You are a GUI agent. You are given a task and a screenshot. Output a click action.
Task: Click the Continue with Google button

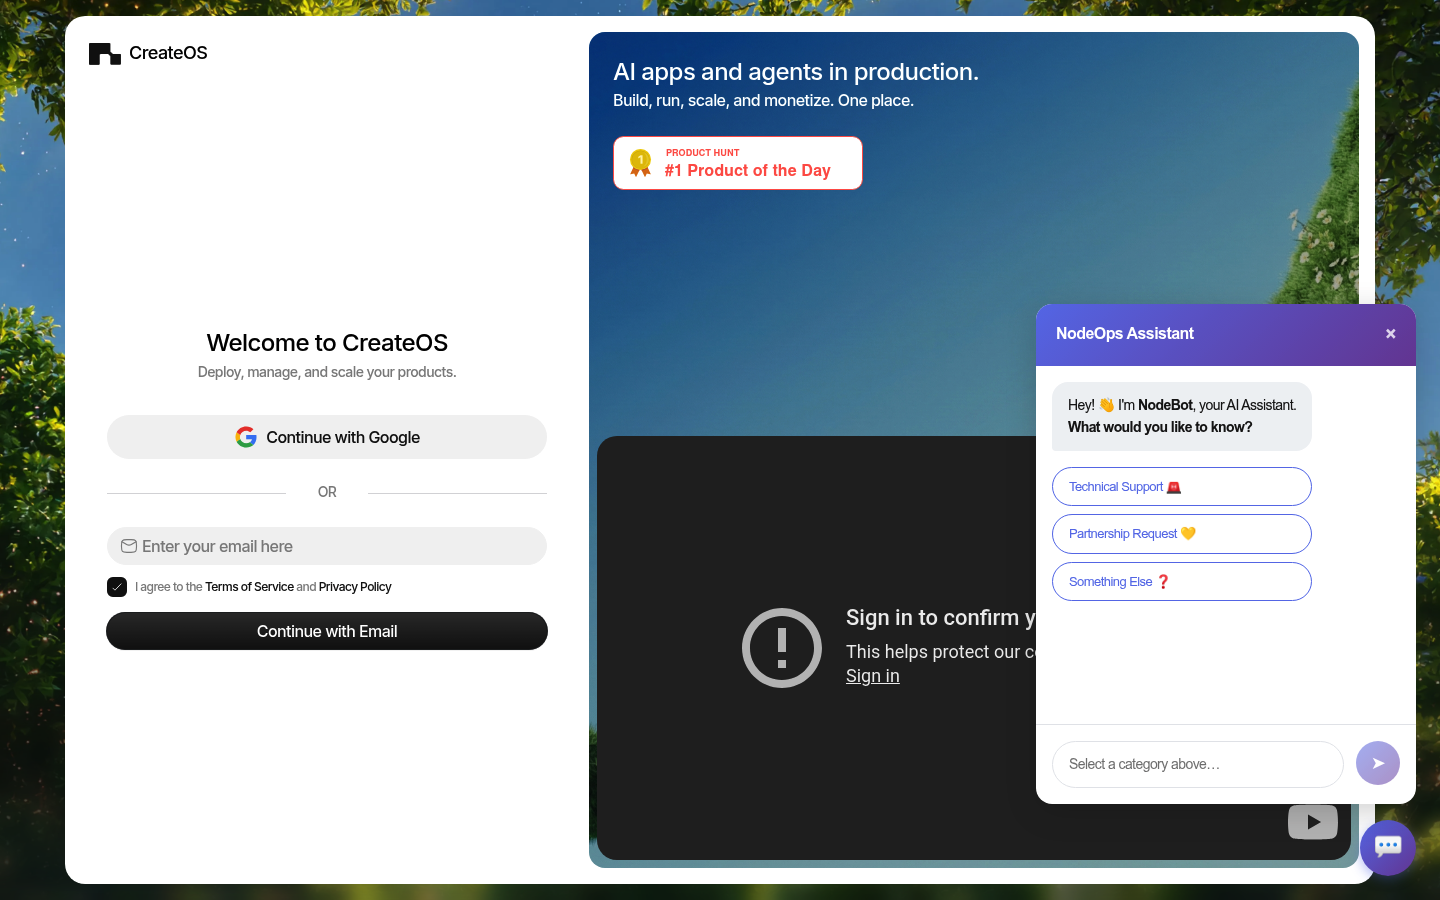[x=327, y=437]
